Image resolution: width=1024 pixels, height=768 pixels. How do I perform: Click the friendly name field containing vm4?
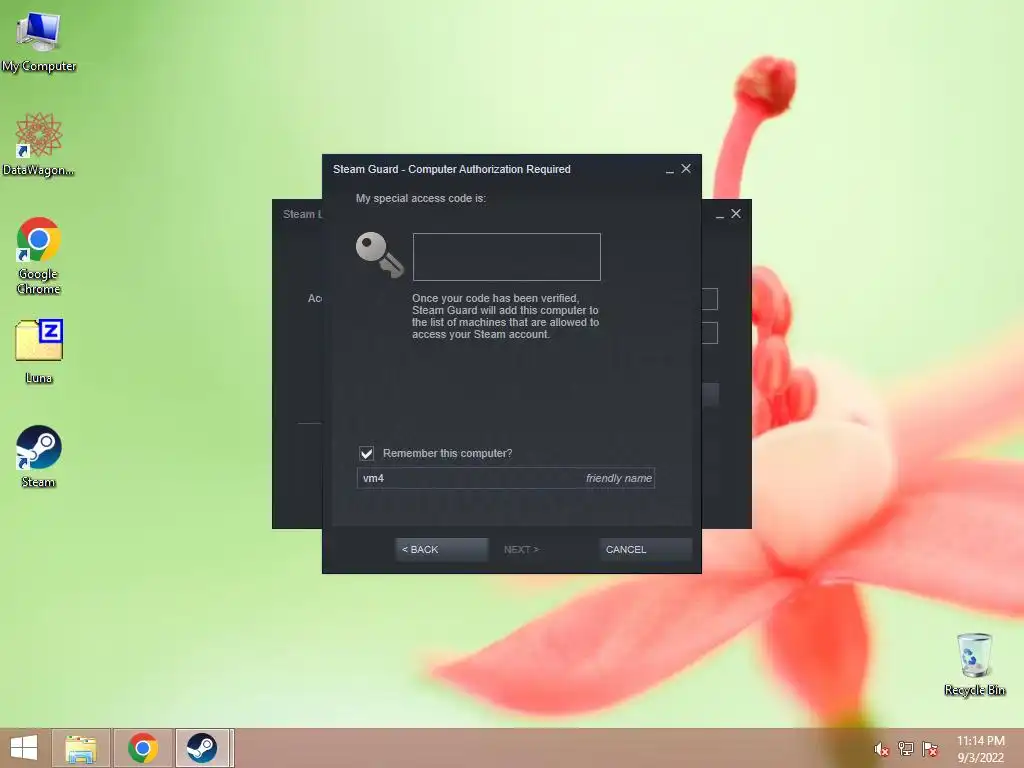[505, 478]
